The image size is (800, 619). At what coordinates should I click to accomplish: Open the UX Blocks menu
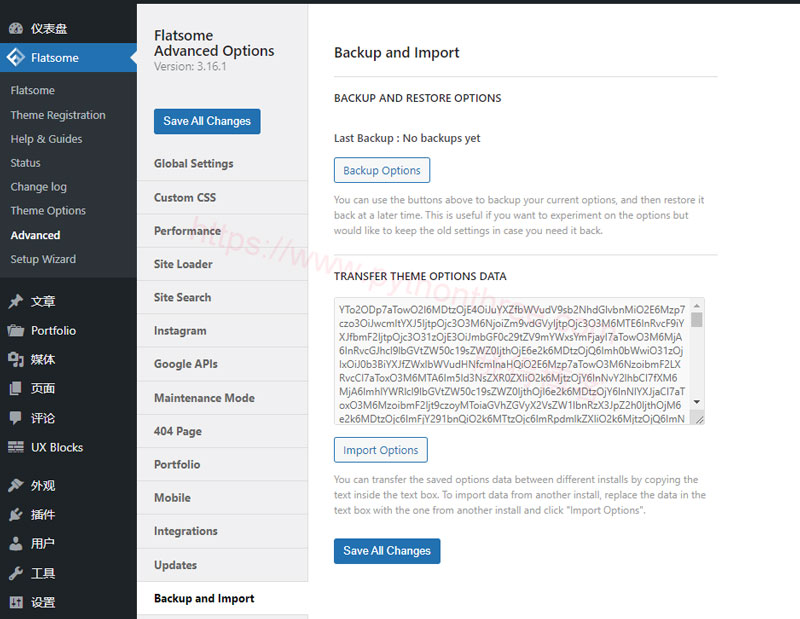click(68, 448)
